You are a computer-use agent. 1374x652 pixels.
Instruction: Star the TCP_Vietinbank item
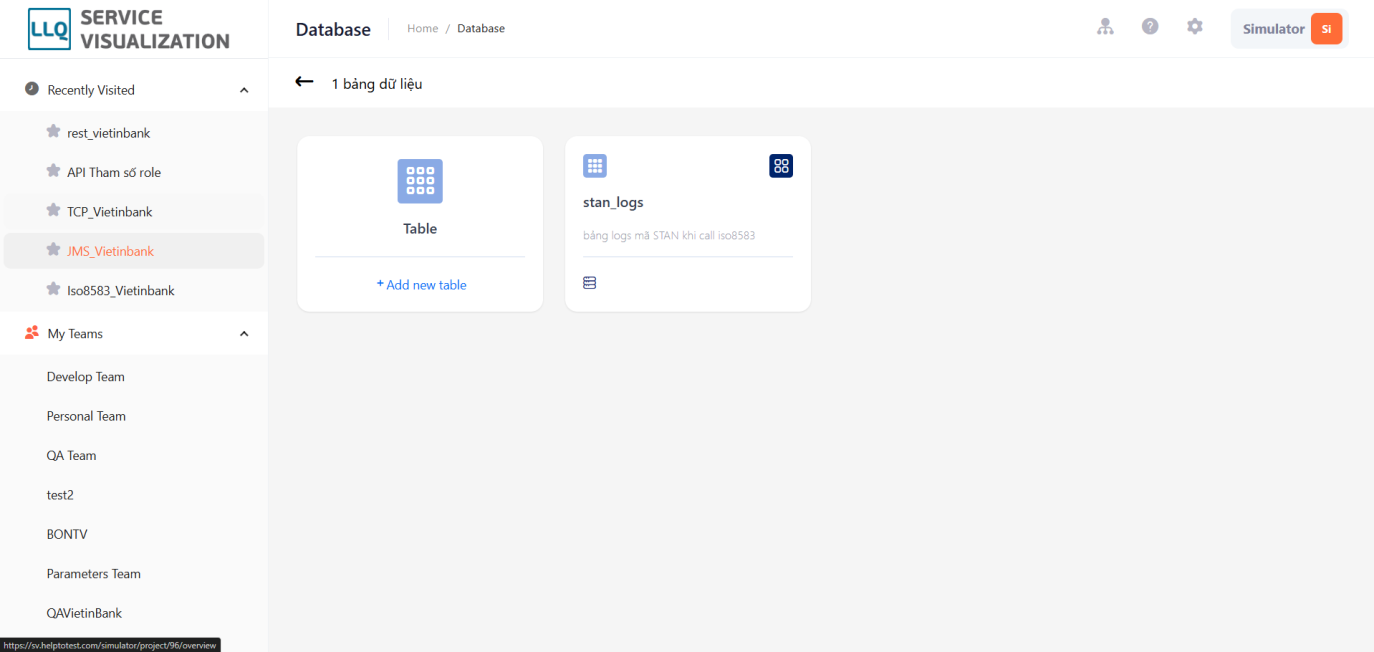(54, 211)
